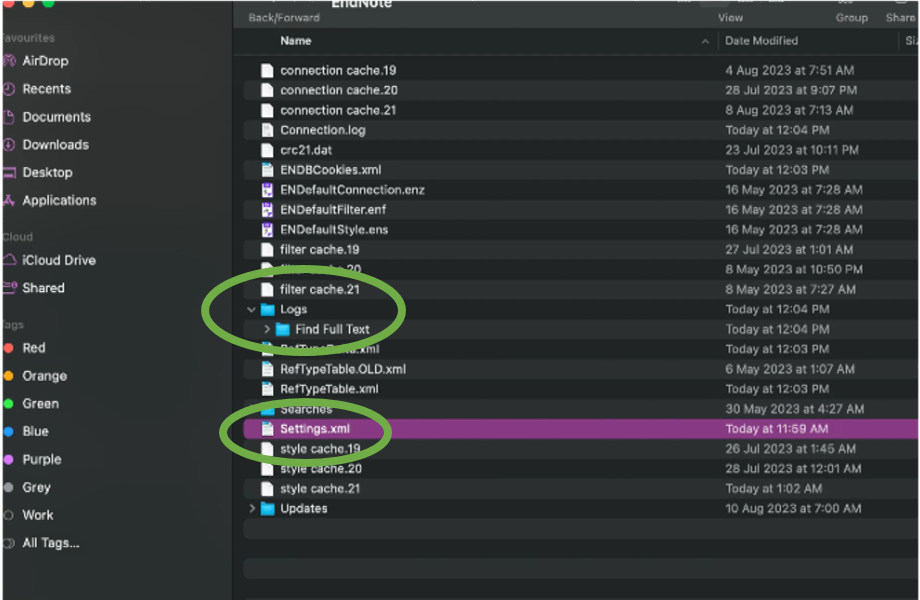Filter by the Red tag
Viewport: 920px width, 600px height.
point(33,348)
